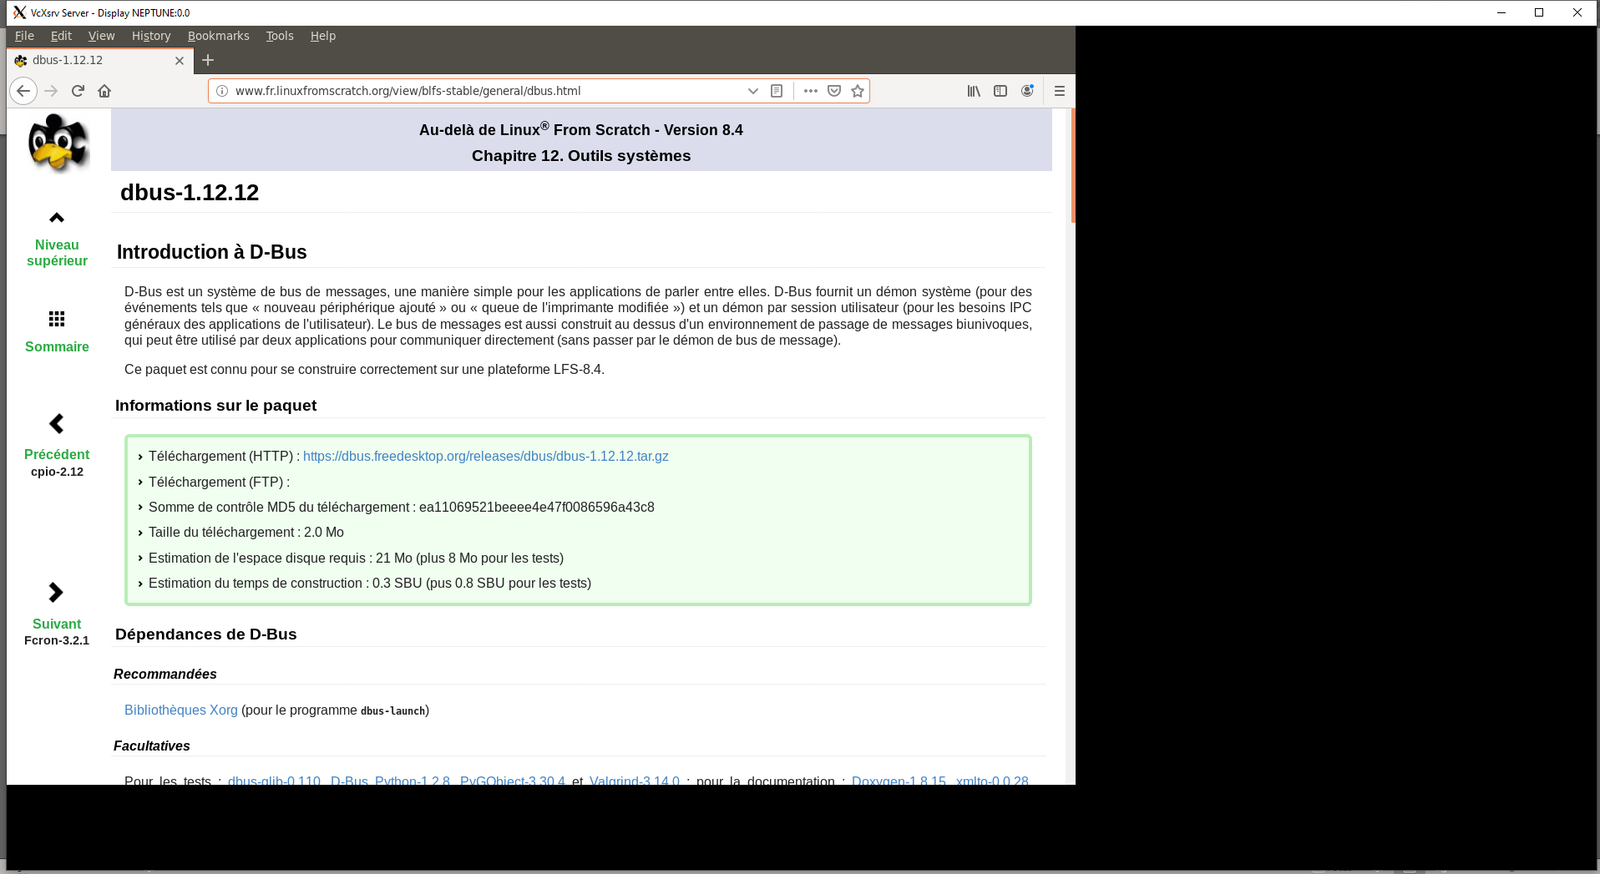
Task: Click the 'Facultatives' subheading
Action: pyautogui.click(x=152, y=746)
